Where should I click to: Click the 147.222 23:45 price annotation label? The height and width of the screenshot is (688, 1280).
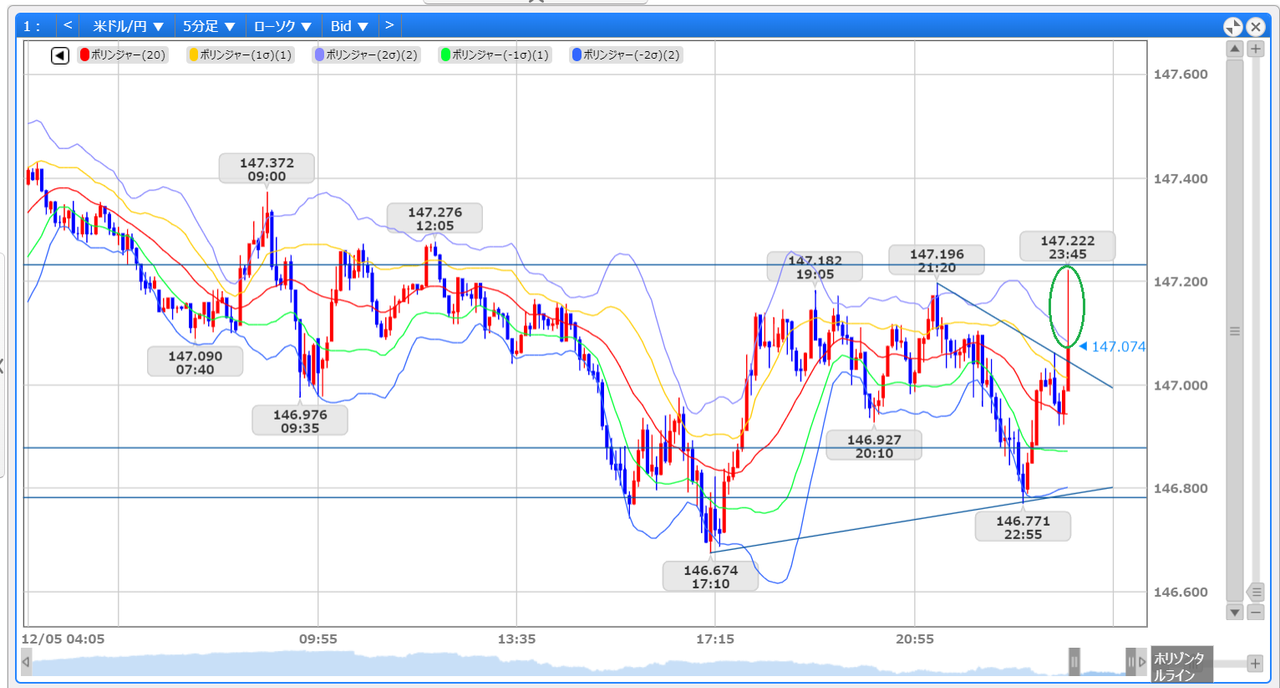pos(1066,246)
